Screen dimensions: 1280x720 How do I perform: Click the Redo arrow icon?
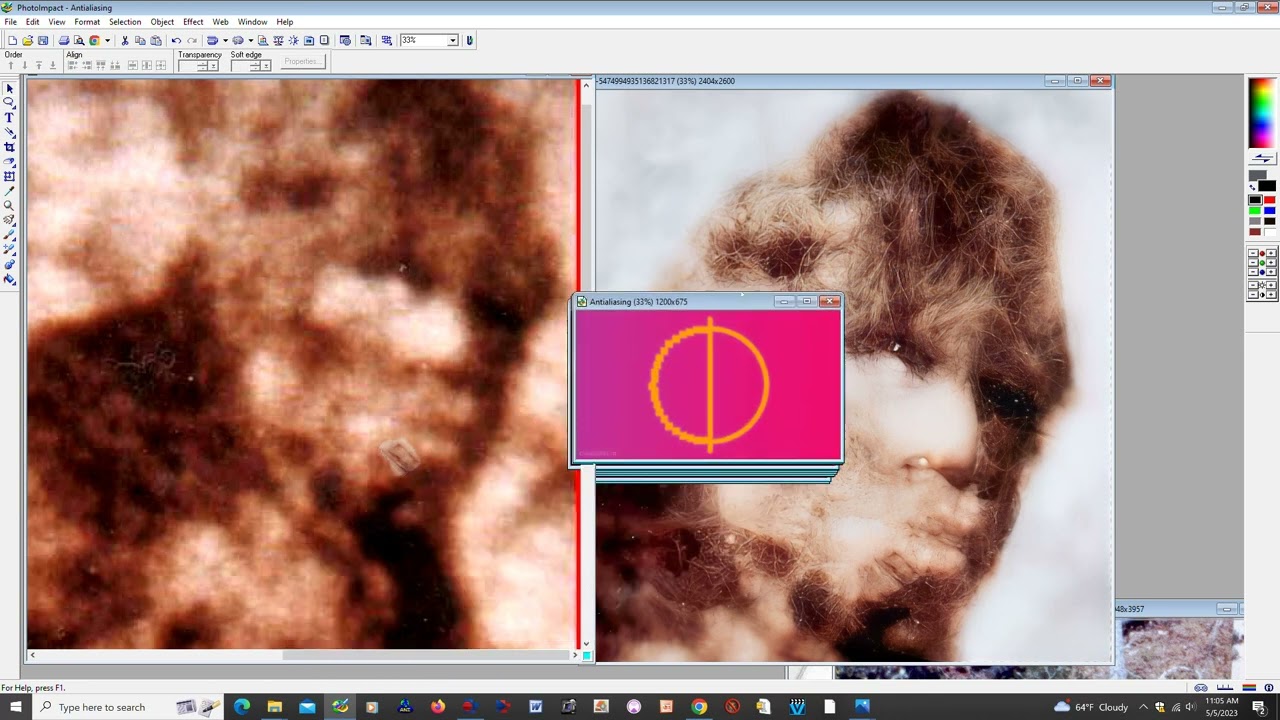coord(192,40)
